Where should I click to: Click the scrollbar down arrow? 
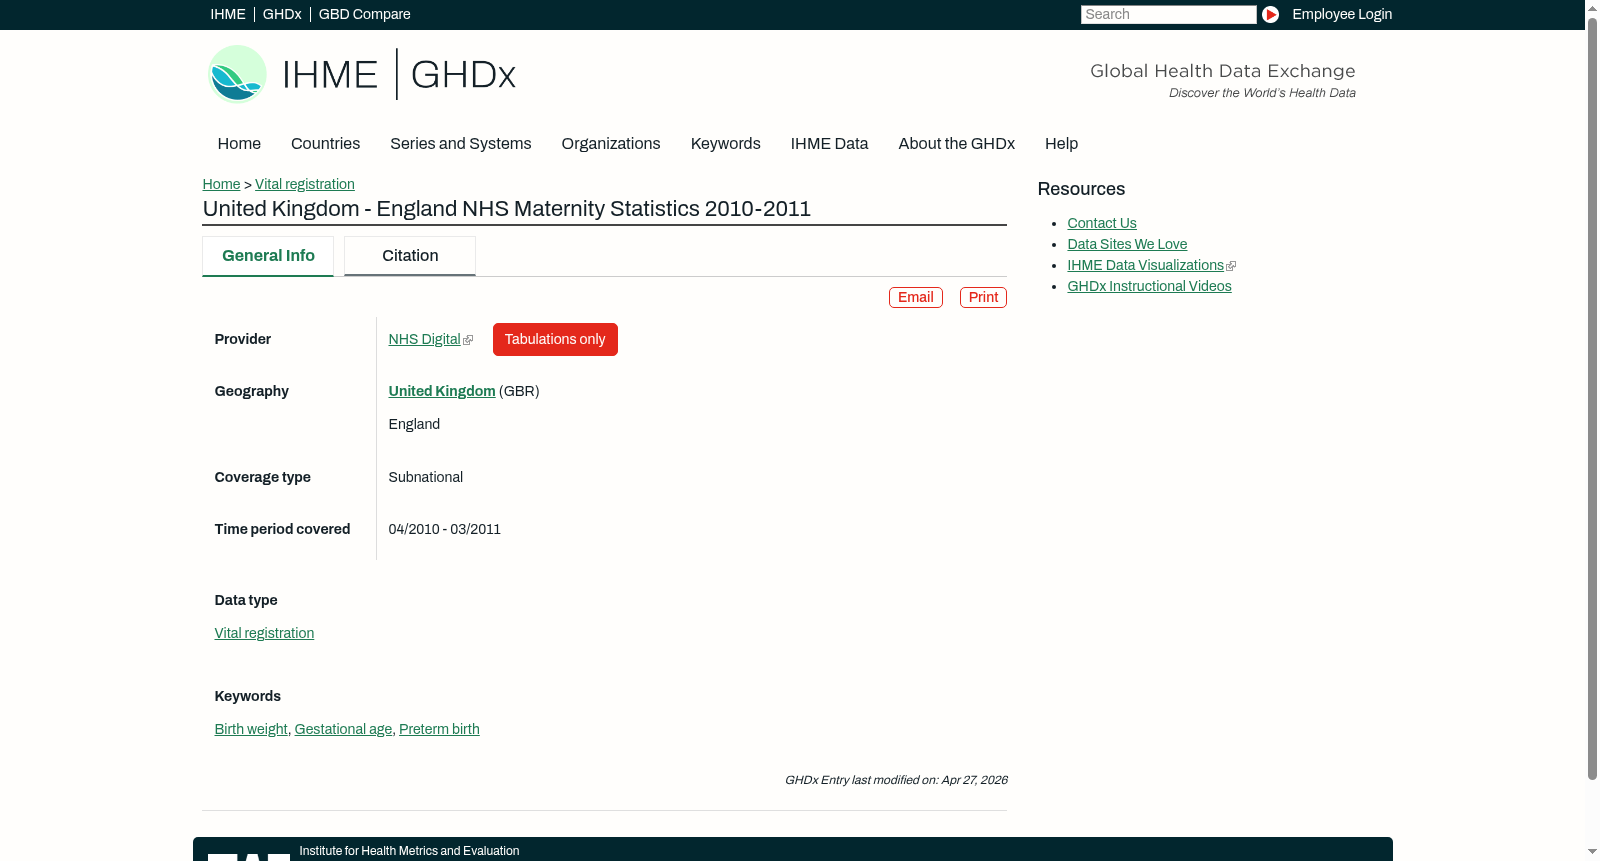1592,853
